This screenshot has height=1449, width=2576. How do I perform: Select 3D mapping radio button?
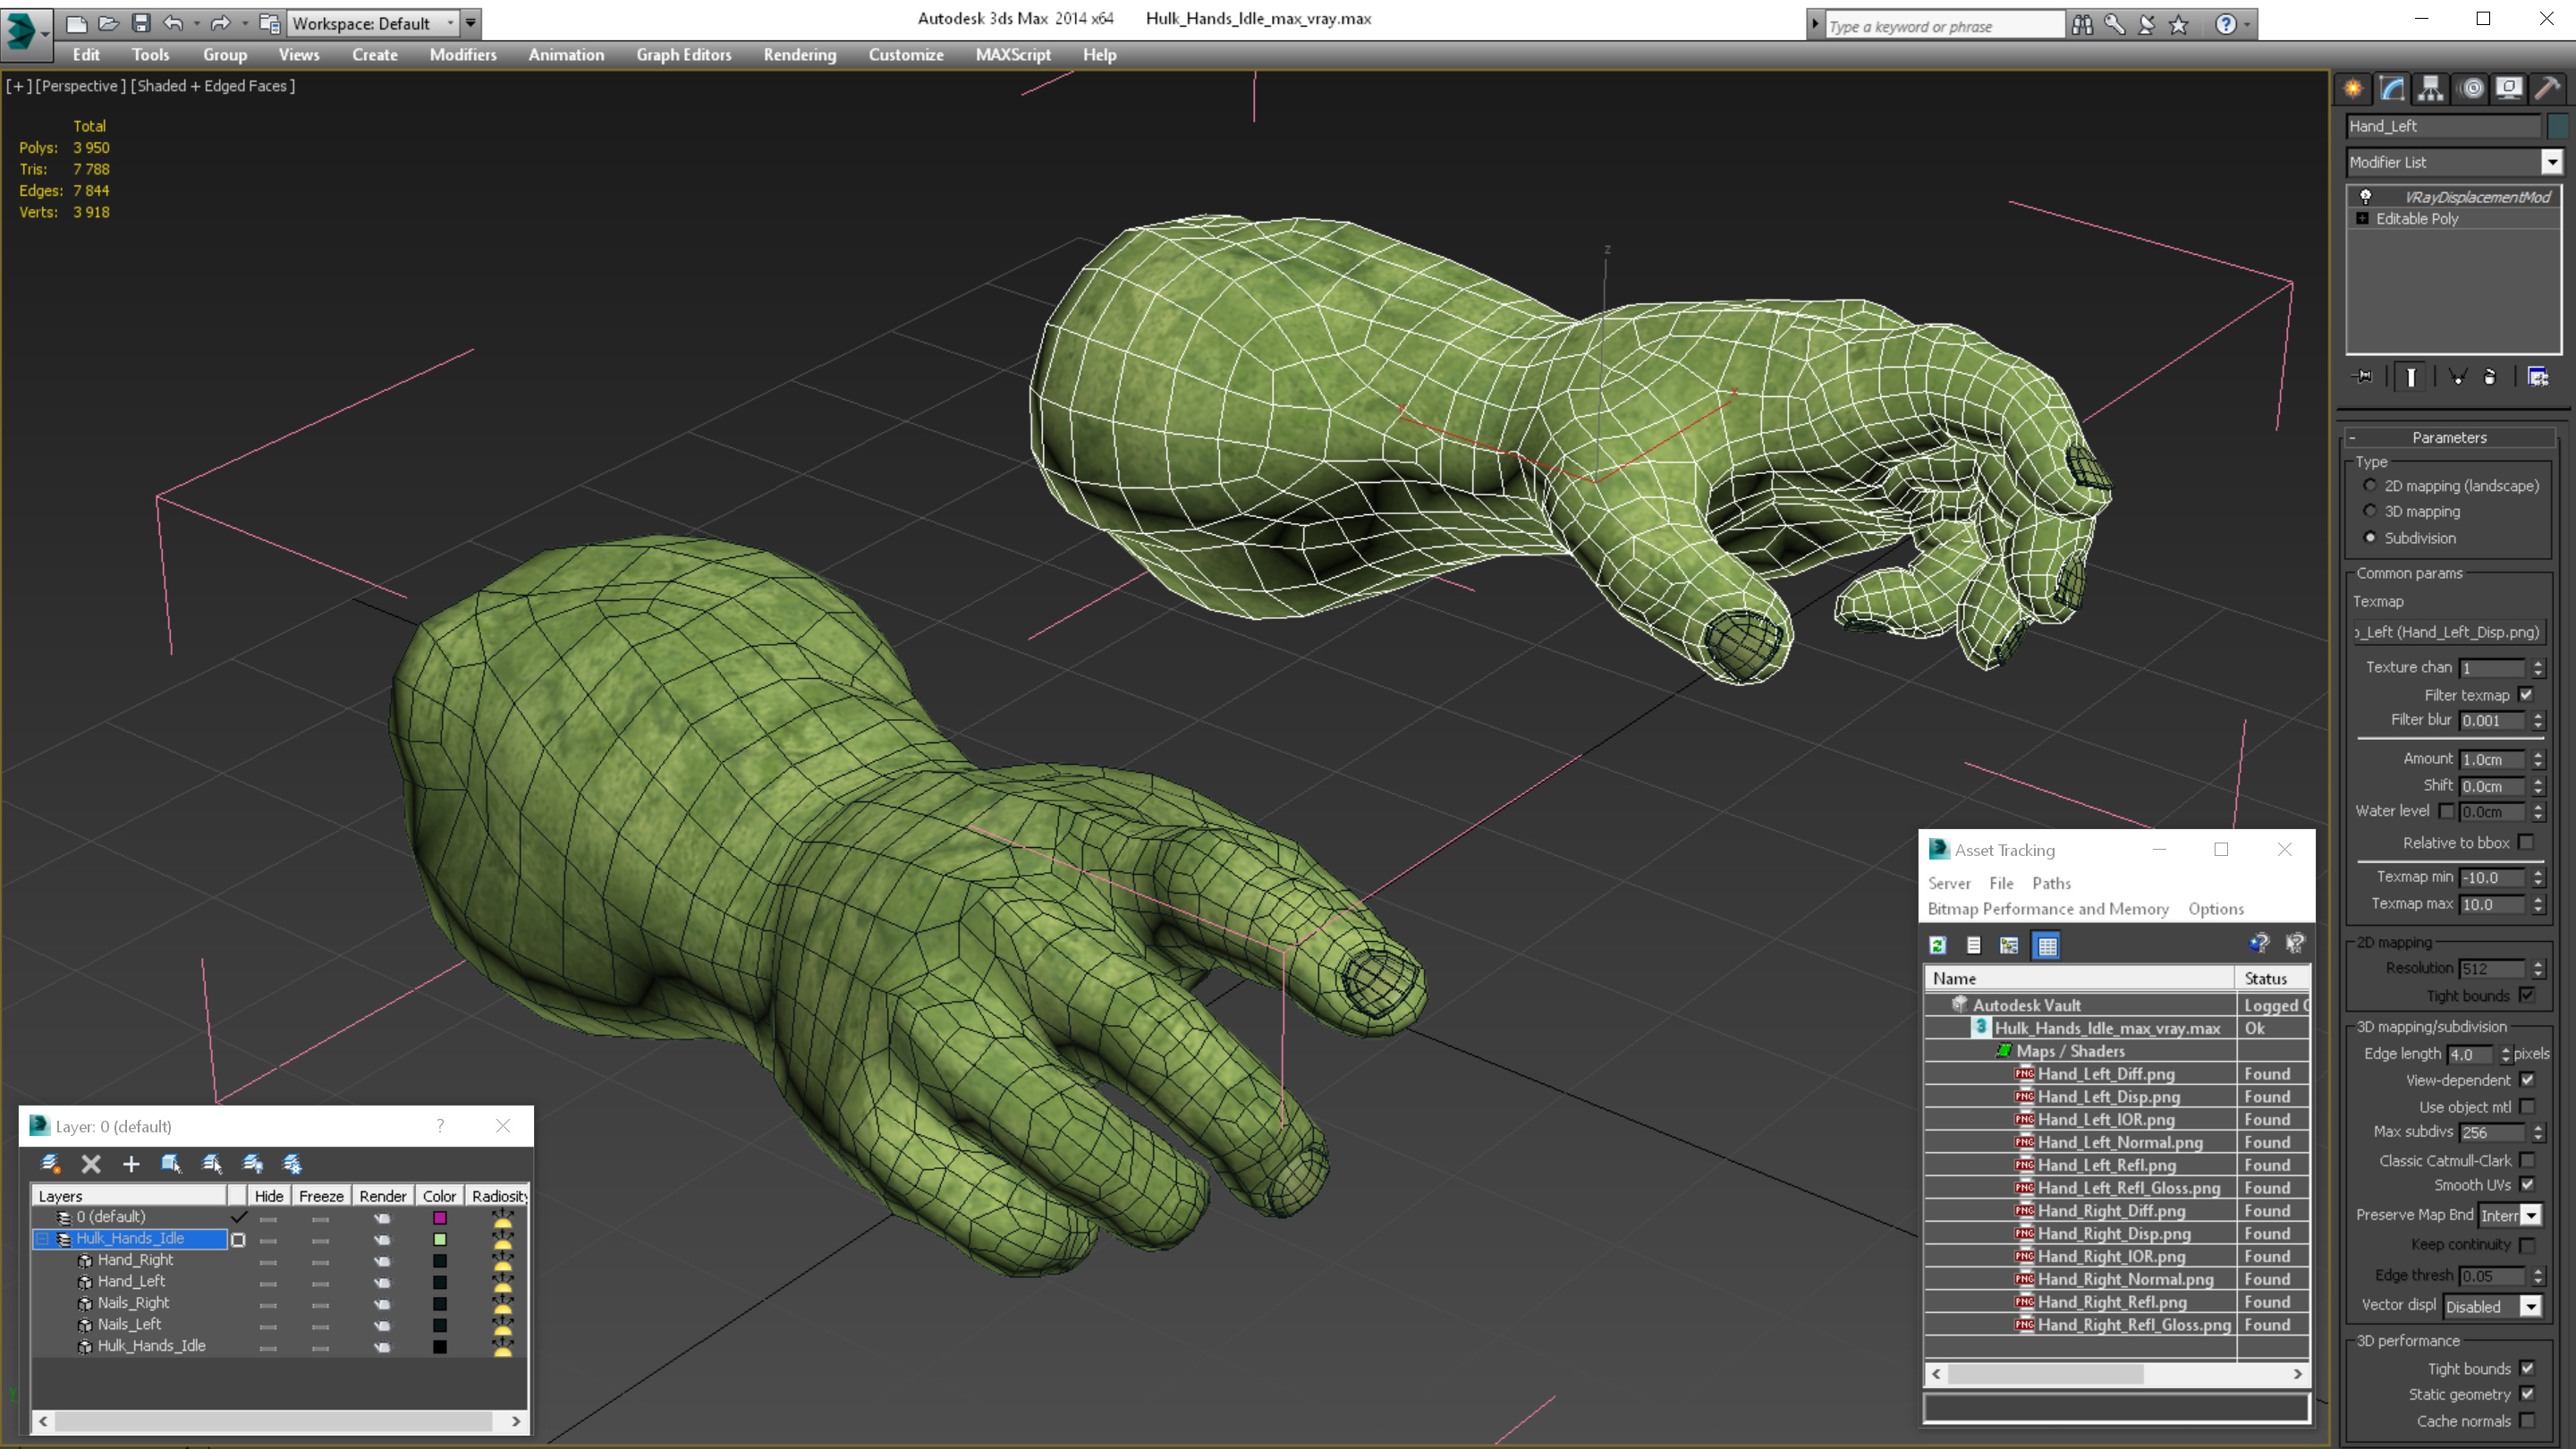point(2370,511)
